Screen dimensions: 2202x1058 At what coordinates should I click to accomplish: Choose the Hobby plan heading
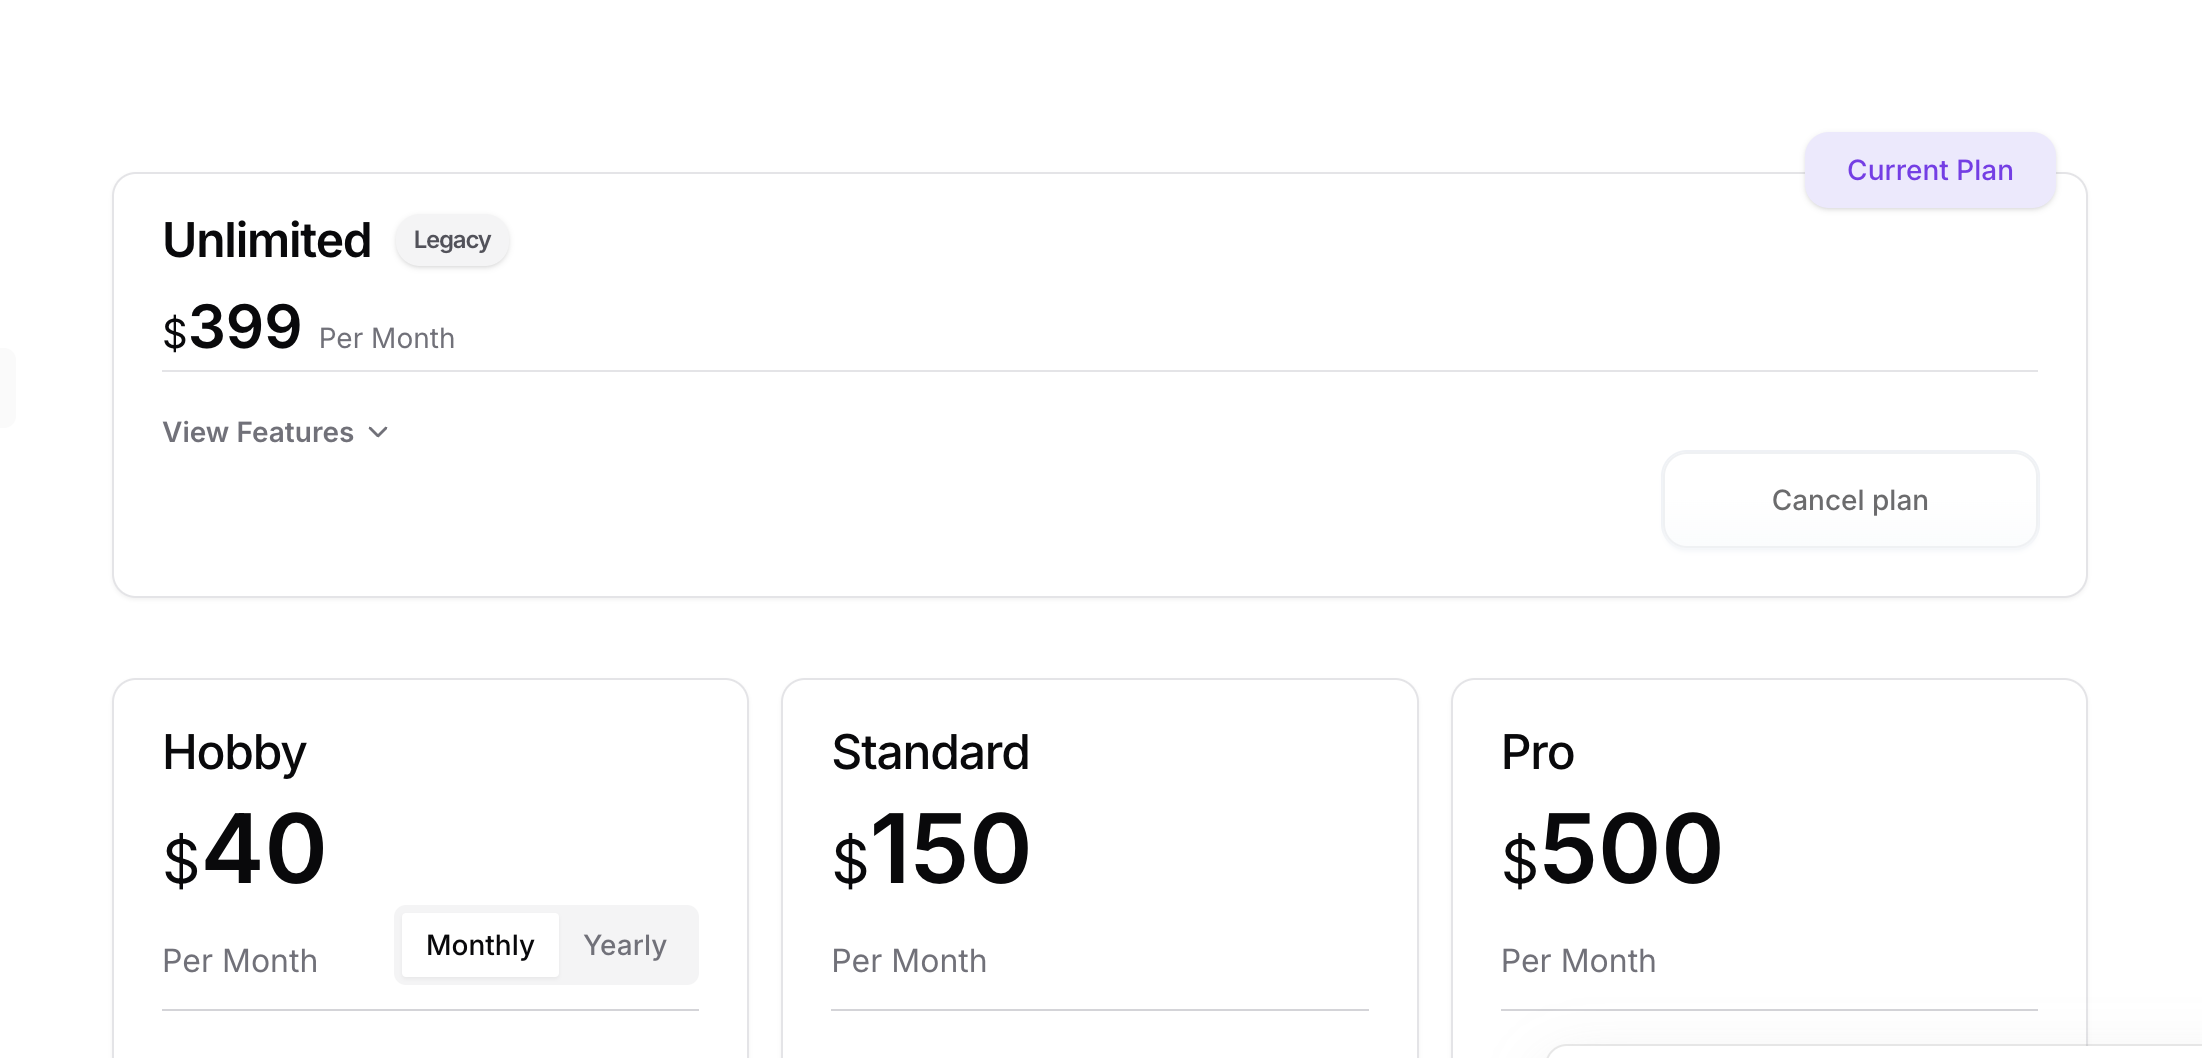234,752
